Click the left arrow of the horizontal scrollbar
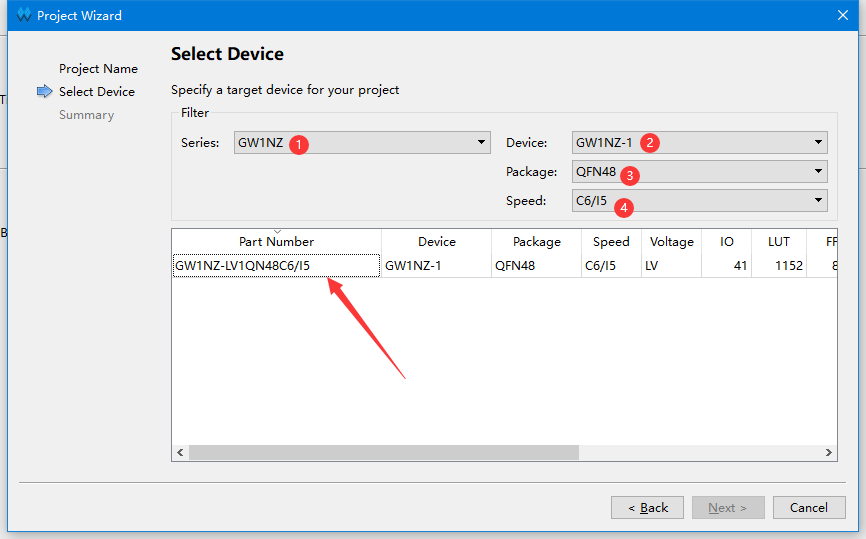This screenshot has height=539, width=866. [x=180, y=452]
